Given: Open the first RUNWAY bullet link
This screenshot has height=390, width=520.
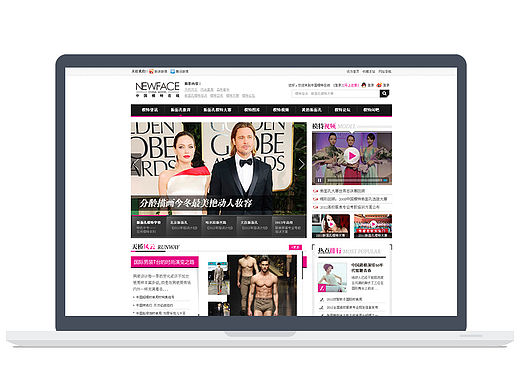Looking at the screenshot, I should 155,297.
